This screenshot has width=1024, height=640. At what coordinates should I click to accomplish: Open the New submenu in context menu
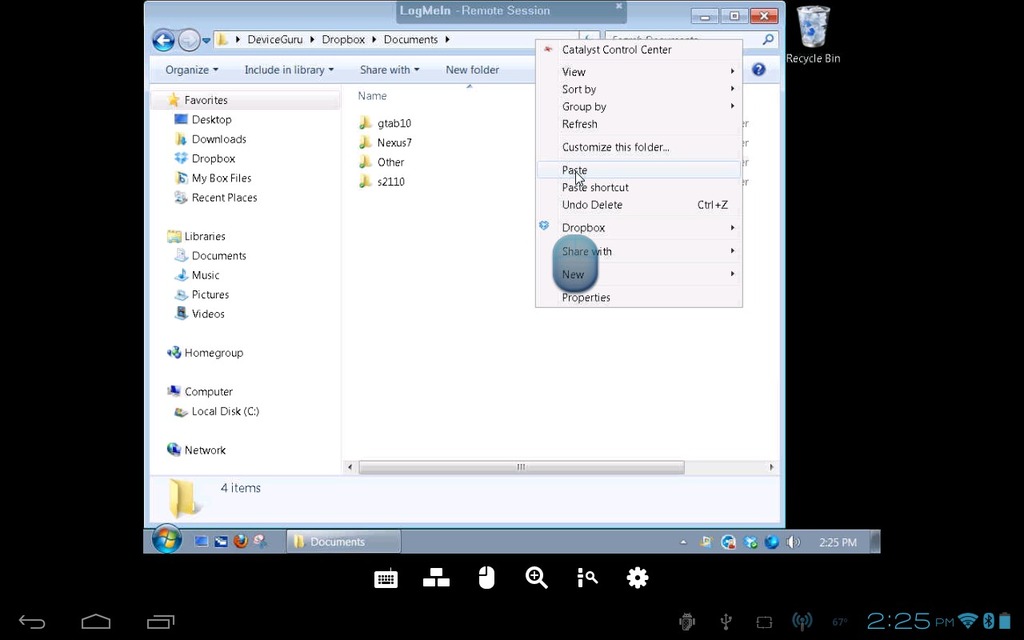pyautogui.click(x=639, y=274)
